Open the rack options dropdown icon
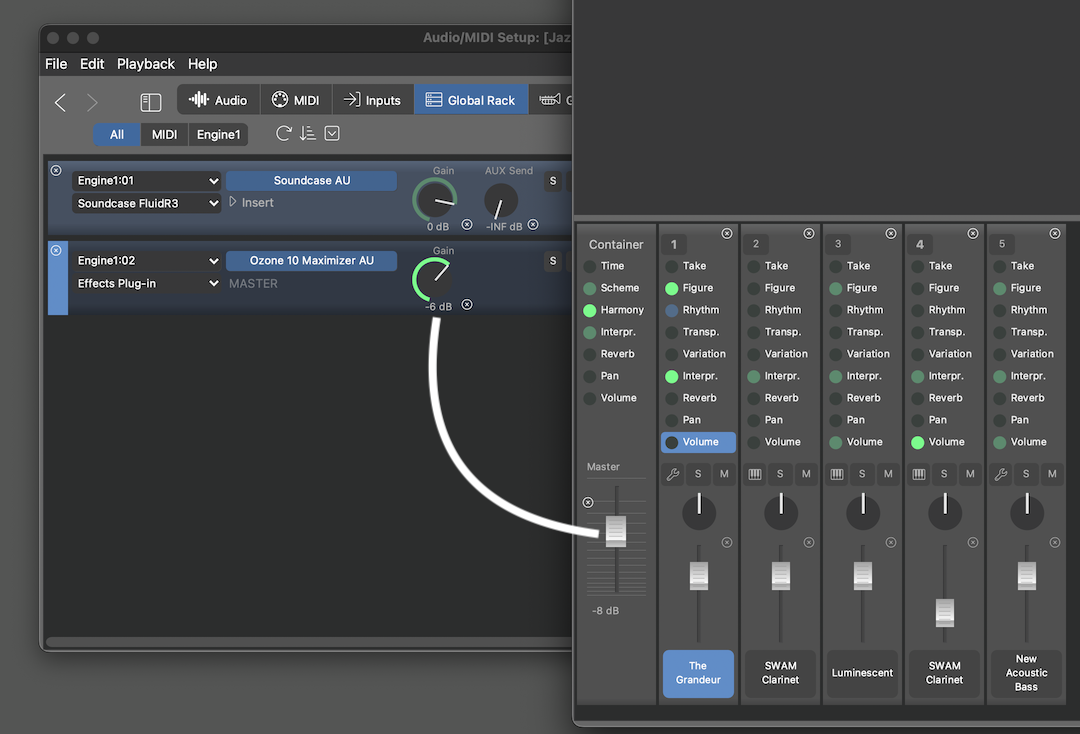The width and height of the screenshot is (1080, 734). point(332,134)
